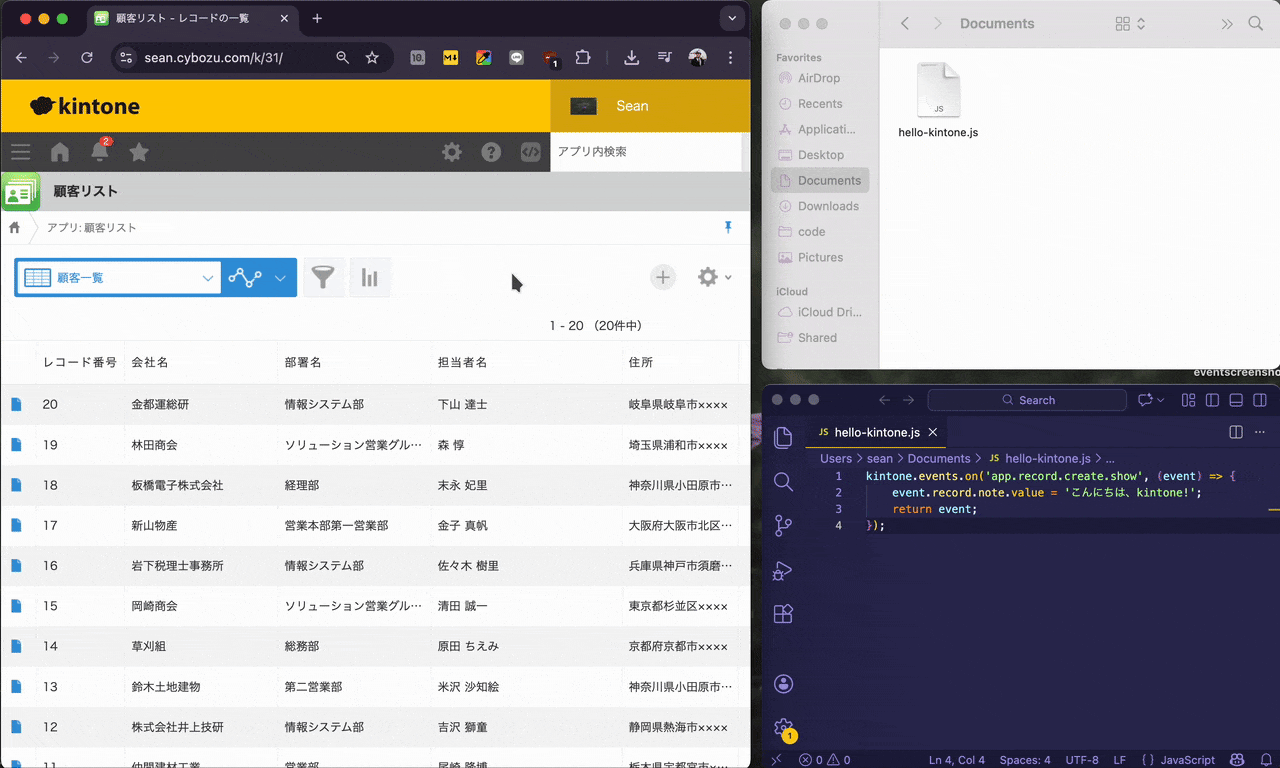
Task: Toggle the split editor icon above the code
Action: [x=1237, y=432]
